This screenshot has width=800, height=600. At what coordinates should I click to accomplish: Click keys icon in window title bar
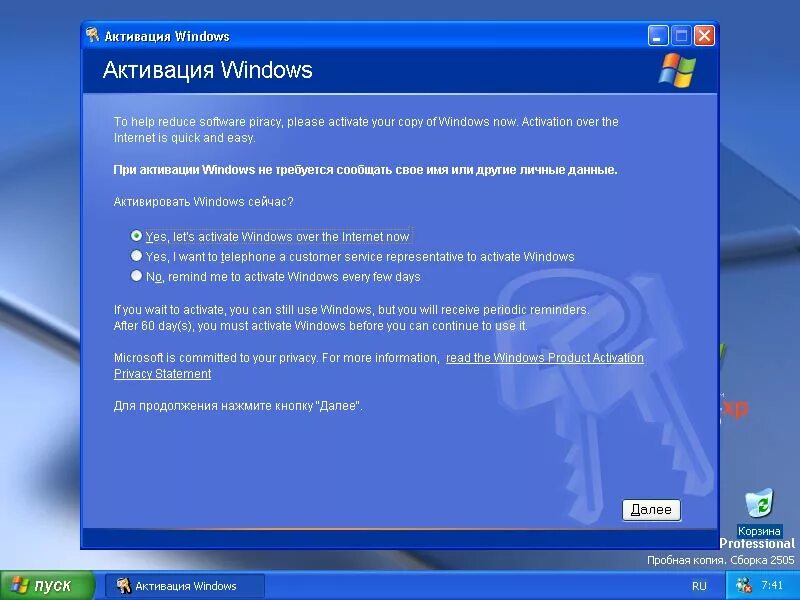[x=92, y=35]
